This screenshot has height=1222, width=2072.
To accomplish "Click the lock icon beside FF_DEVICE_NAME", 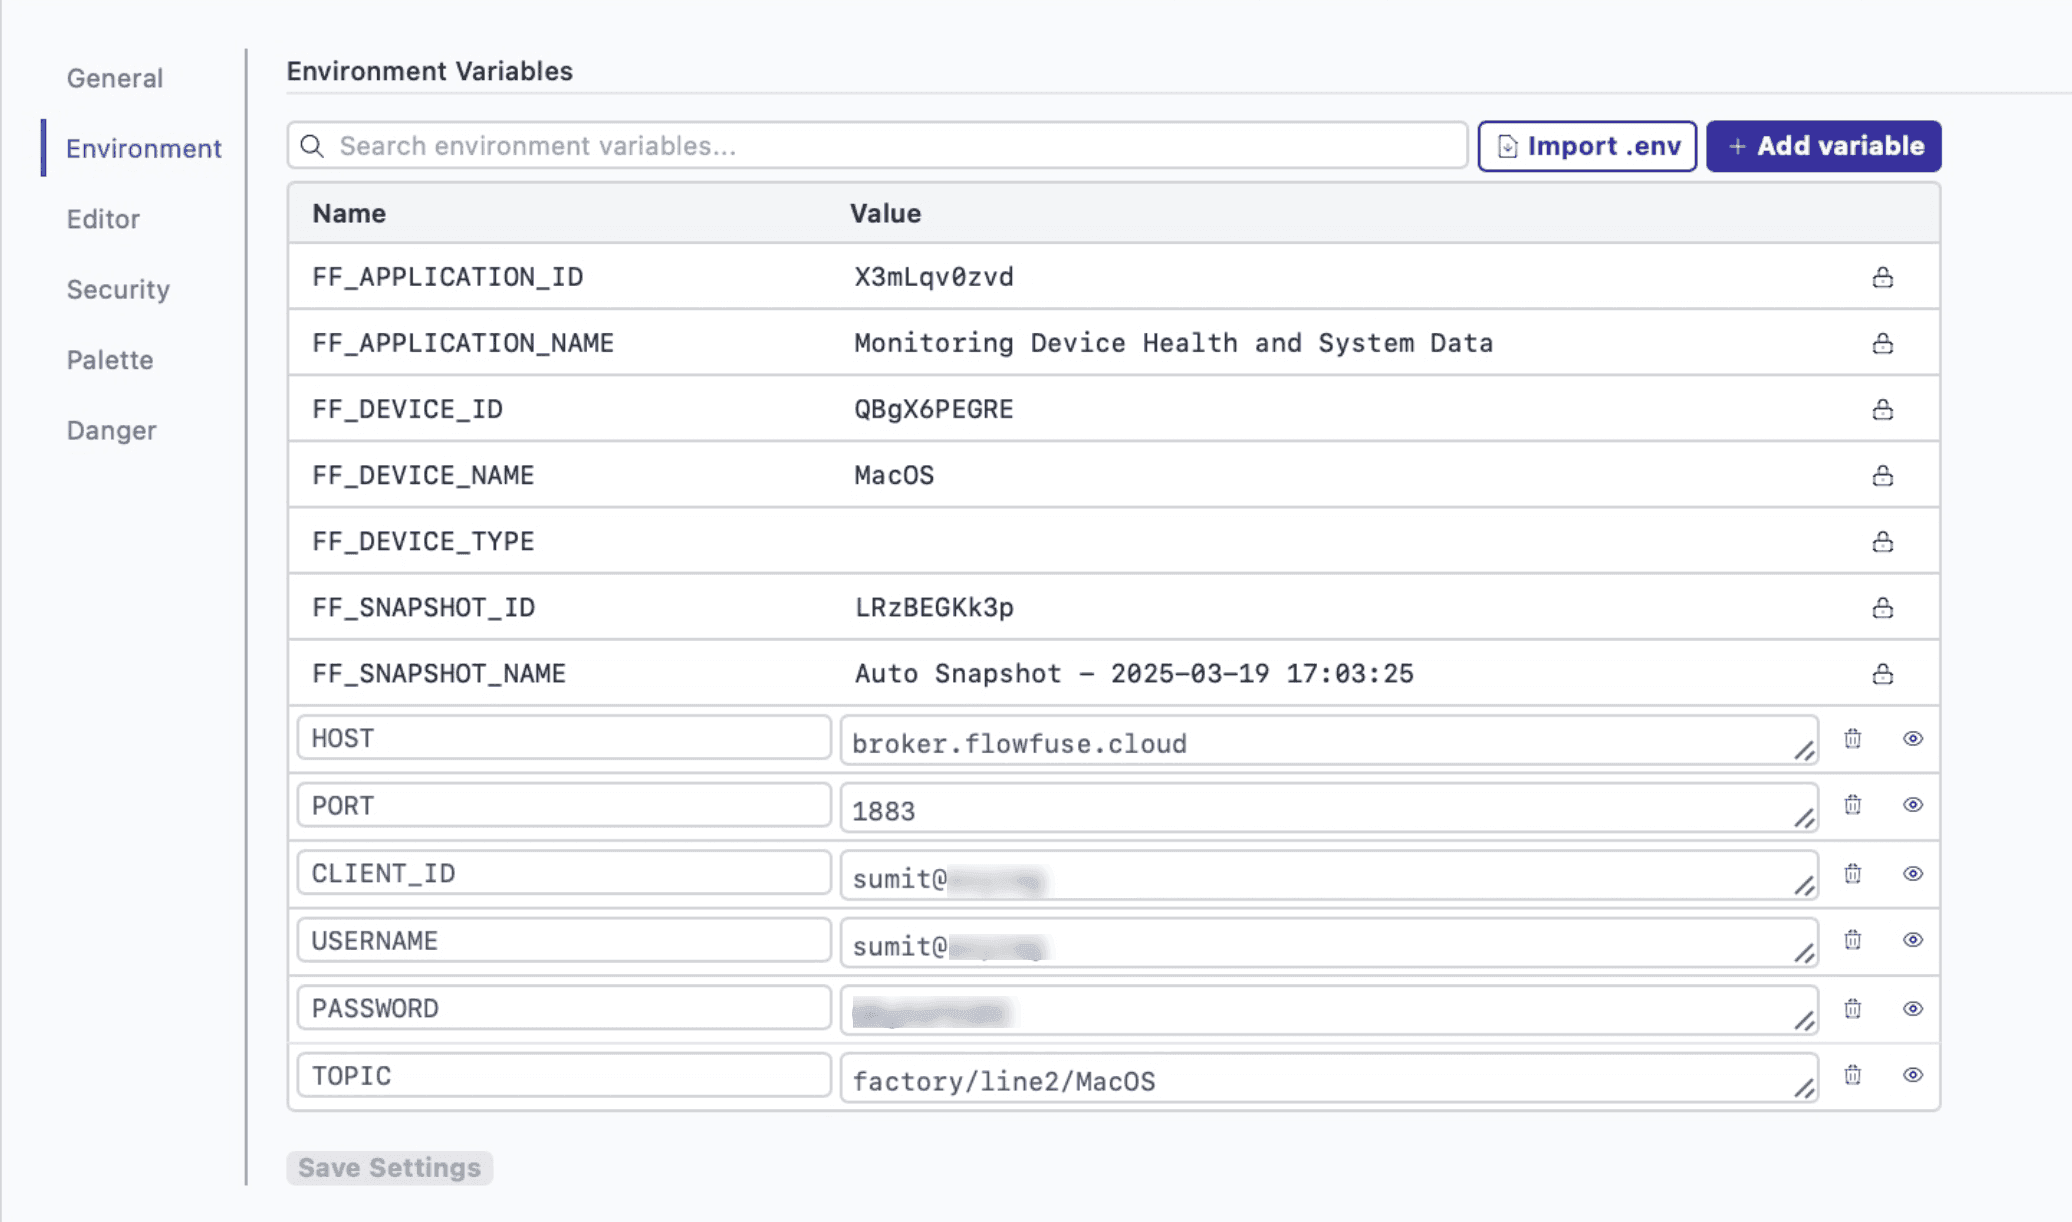I will pos(1883,475).
